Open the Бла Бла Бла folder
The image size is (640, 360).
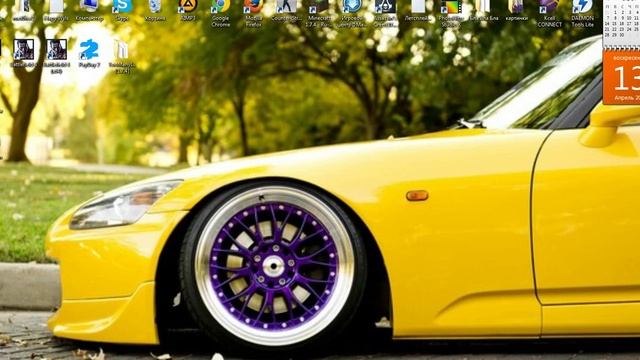pos(484,10)
